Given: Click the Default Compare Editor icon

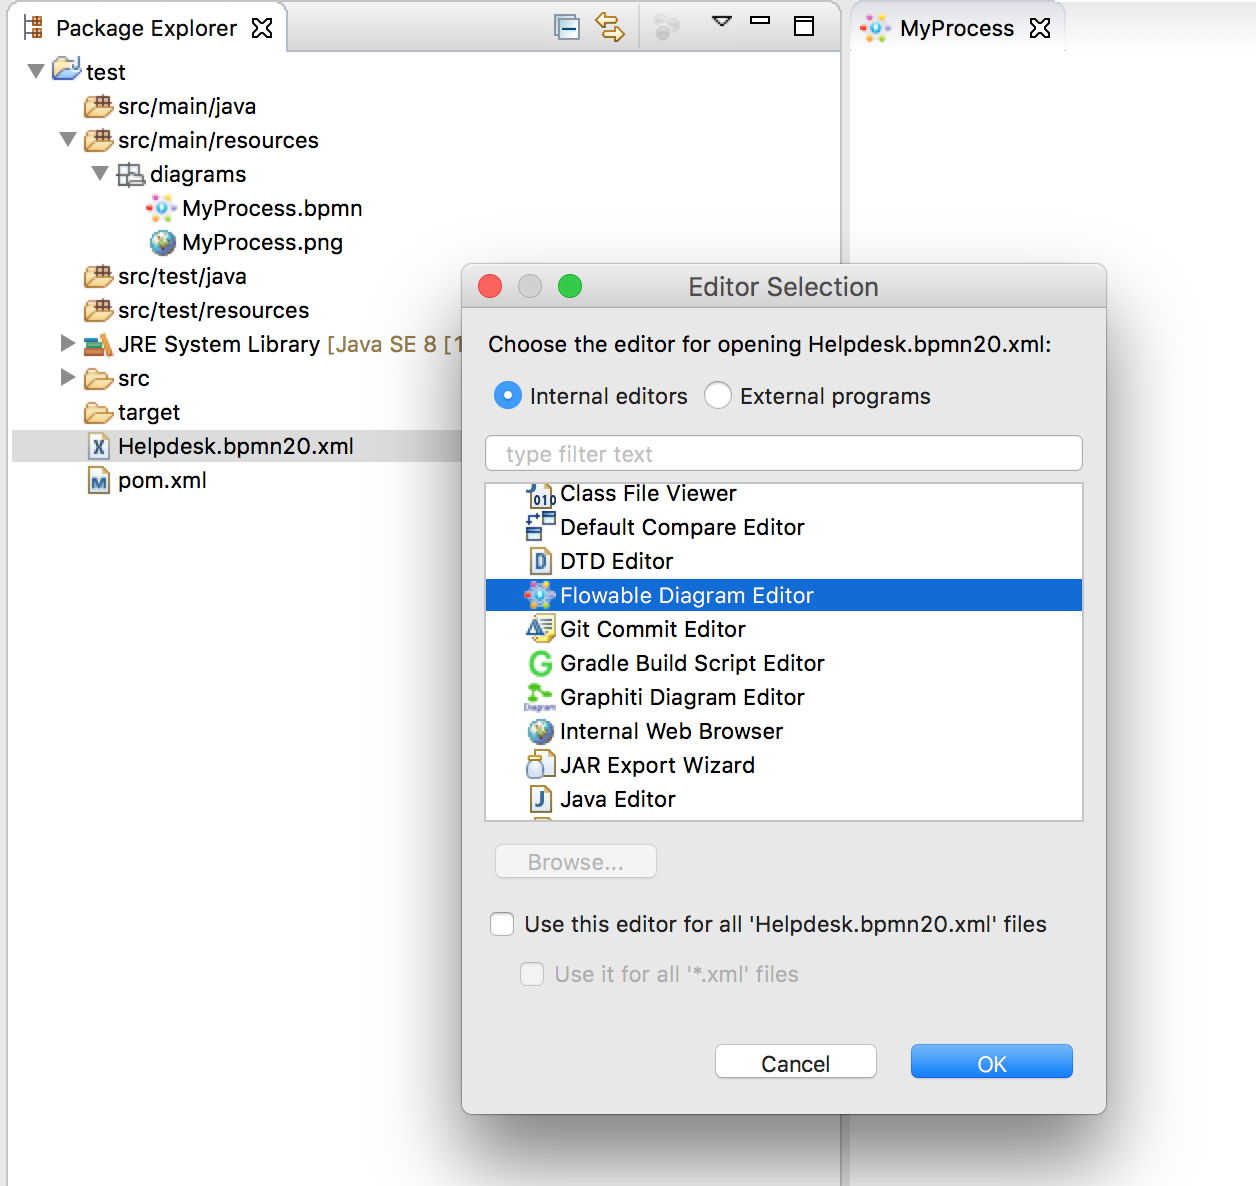Looking at the screenshot, I should (x=540, y=526).
